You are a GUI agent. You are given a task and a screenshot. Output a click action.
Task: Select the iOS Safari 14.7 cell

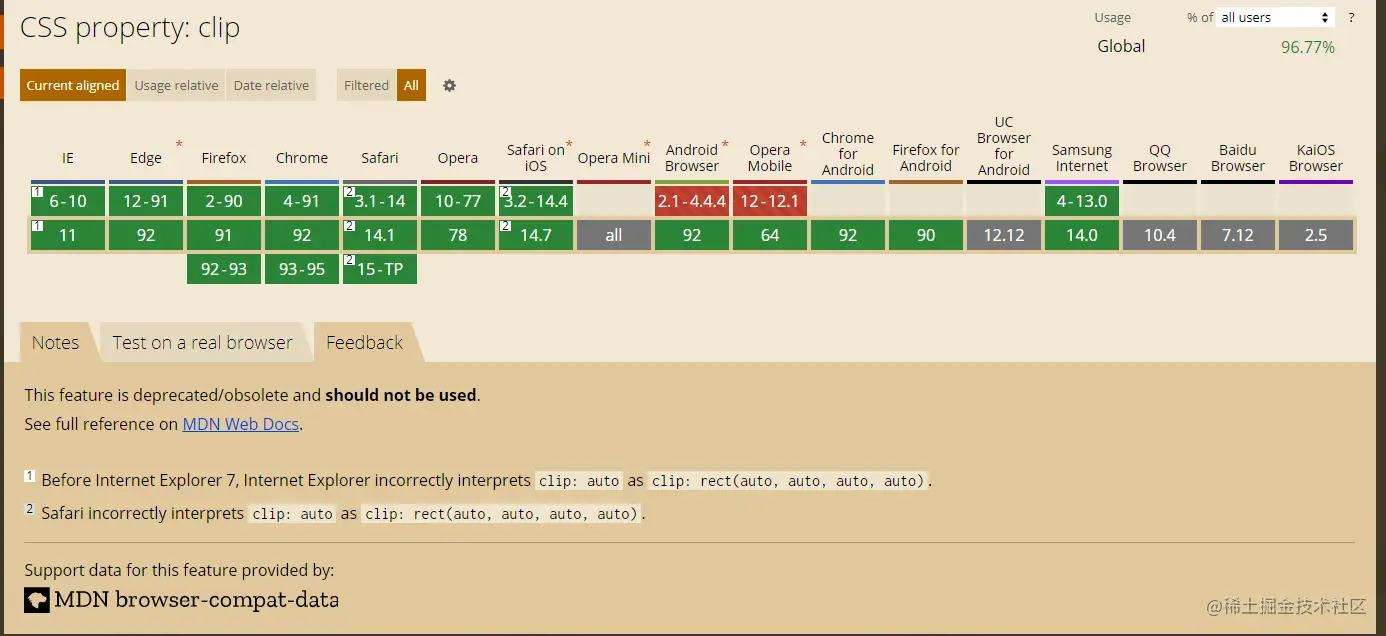coord(536,235)
